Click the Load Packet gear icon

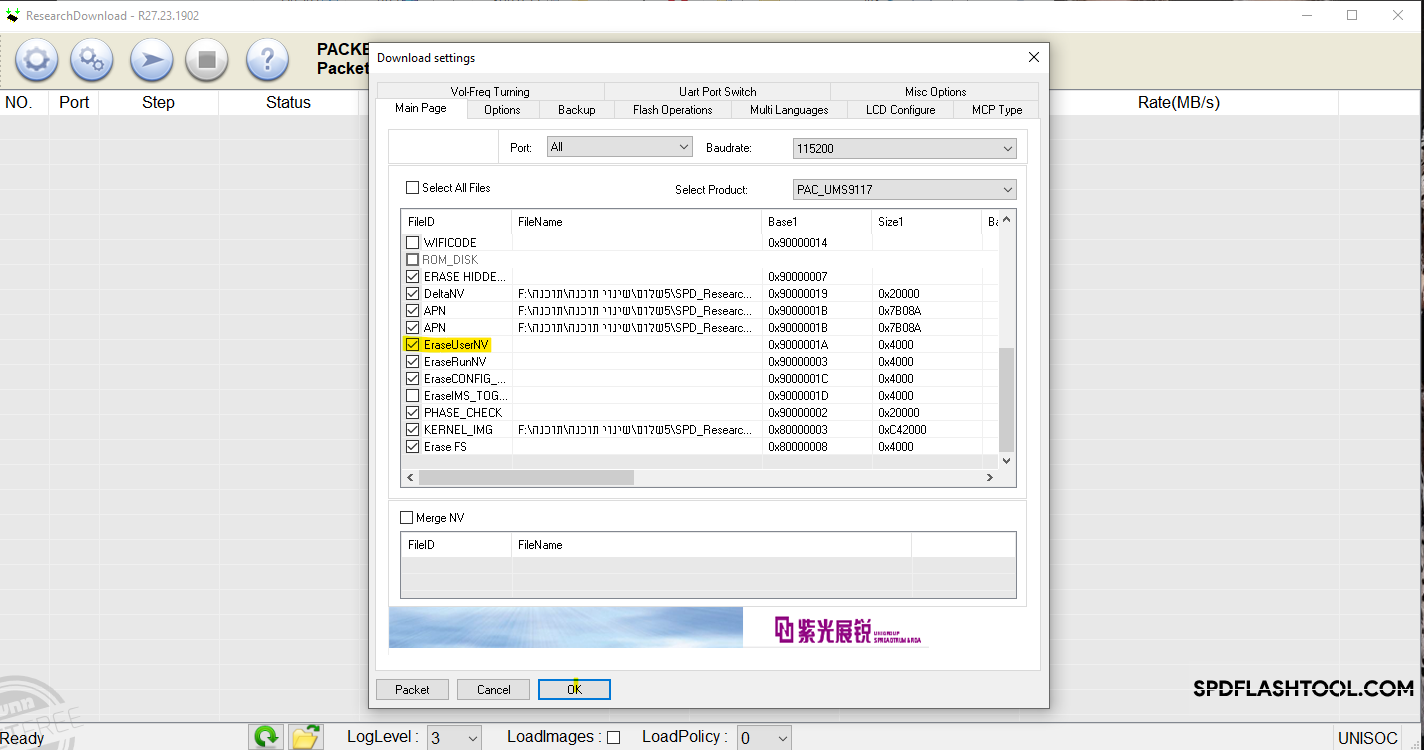click(36, 60)
